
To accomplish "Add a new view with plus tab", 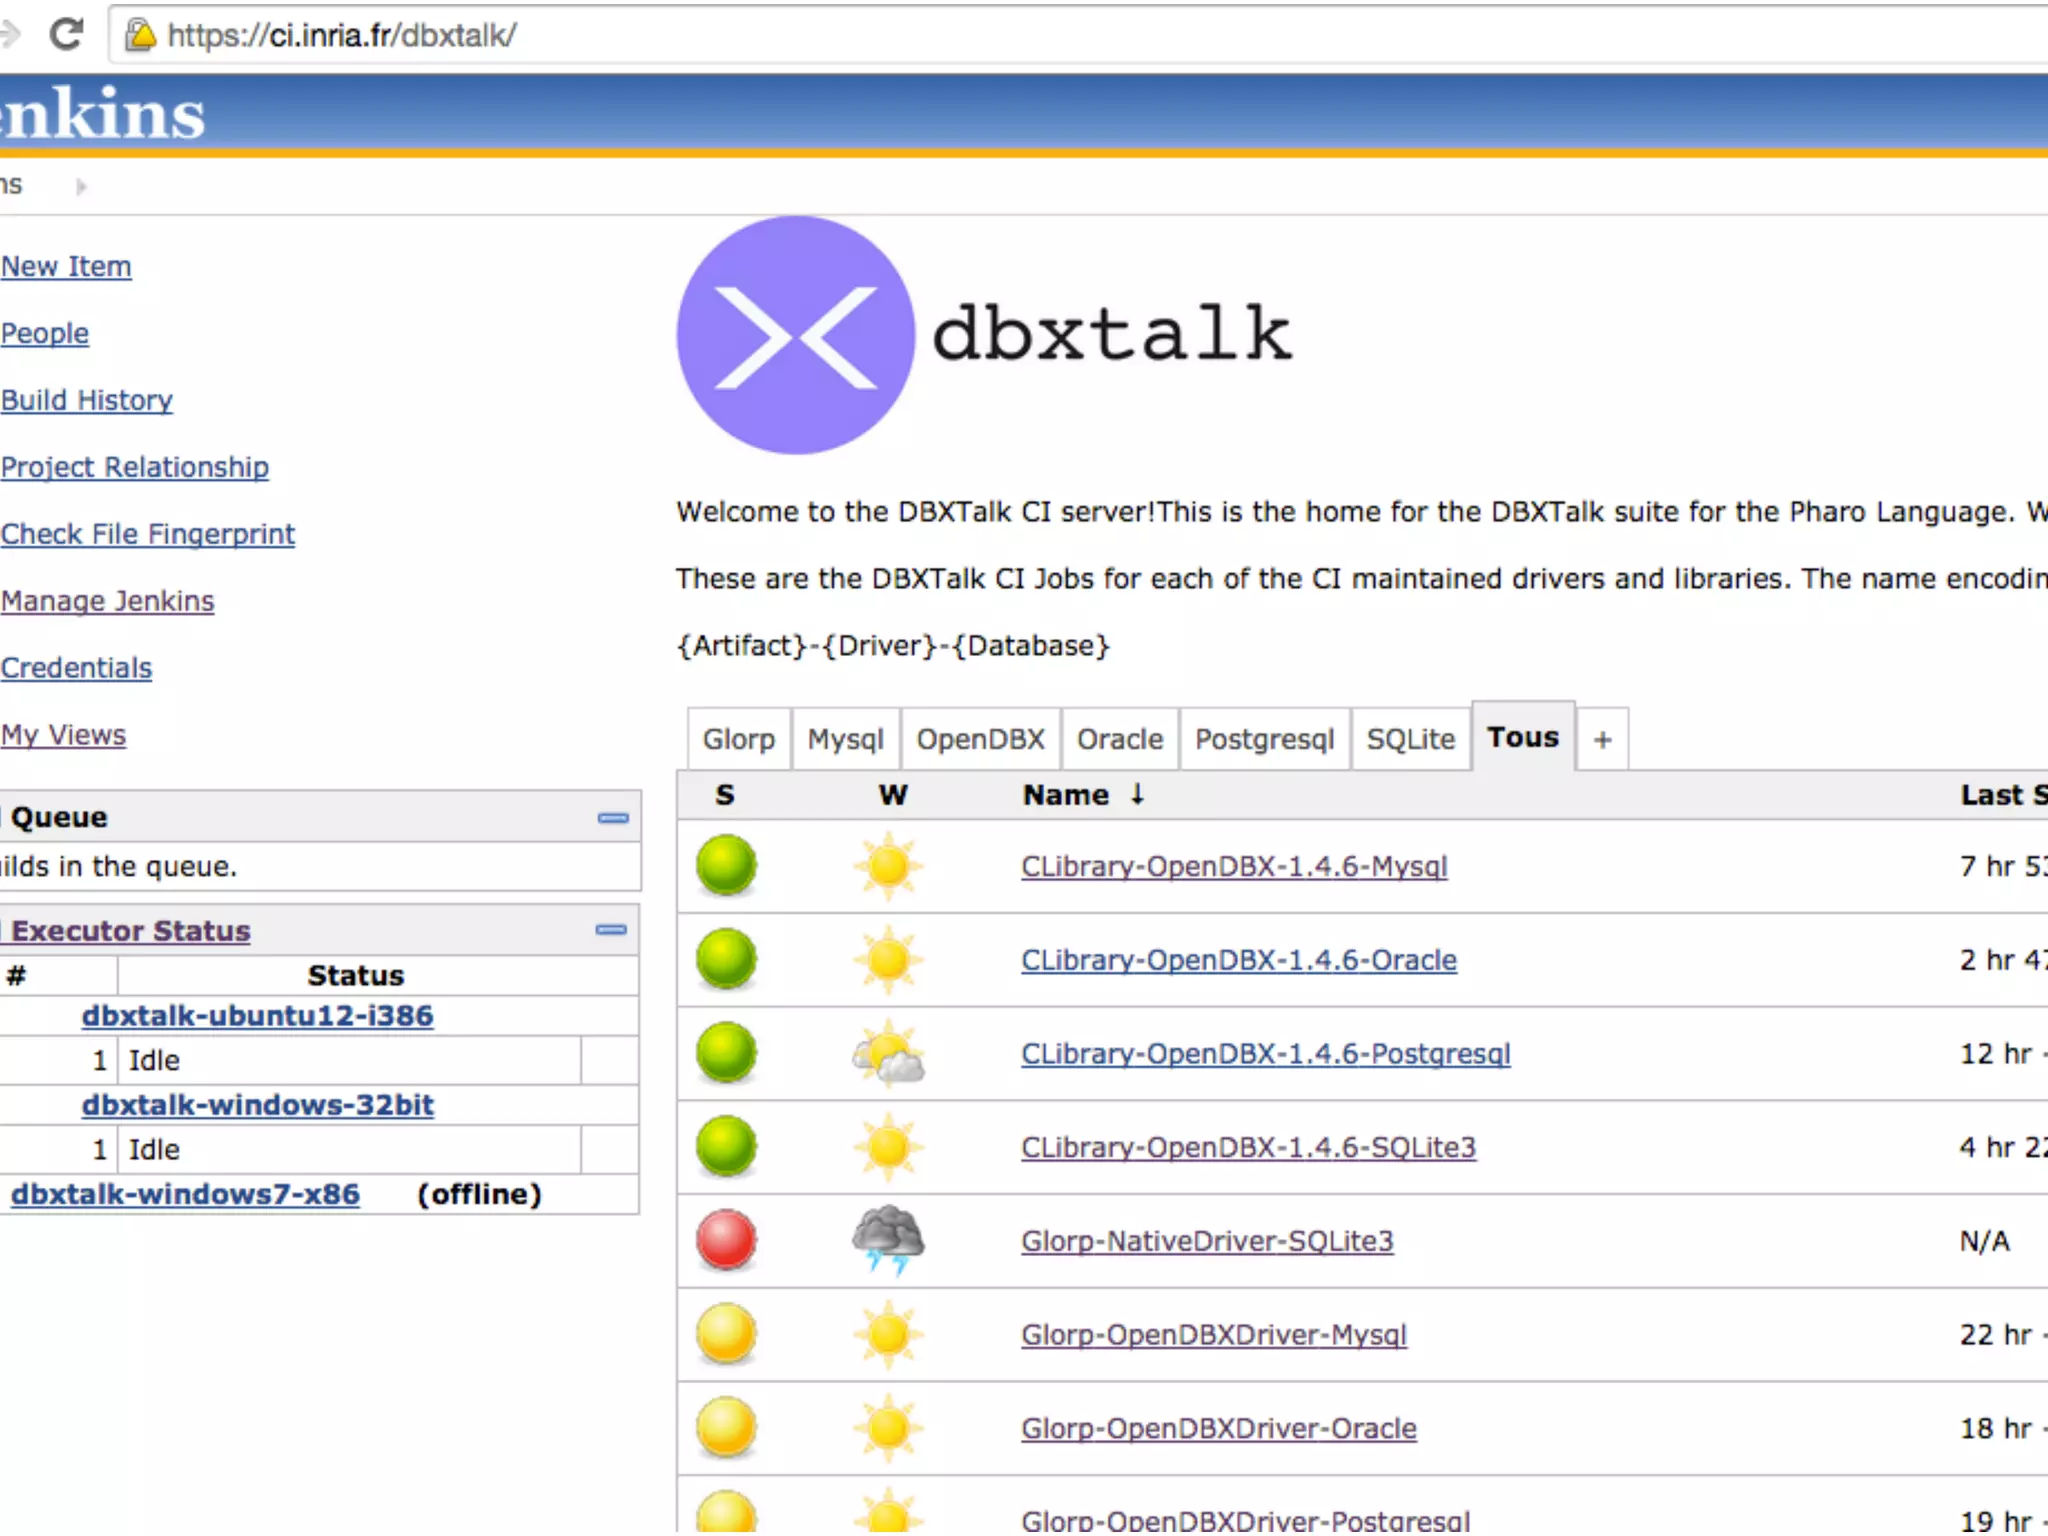I will (x=1602, y=739).
